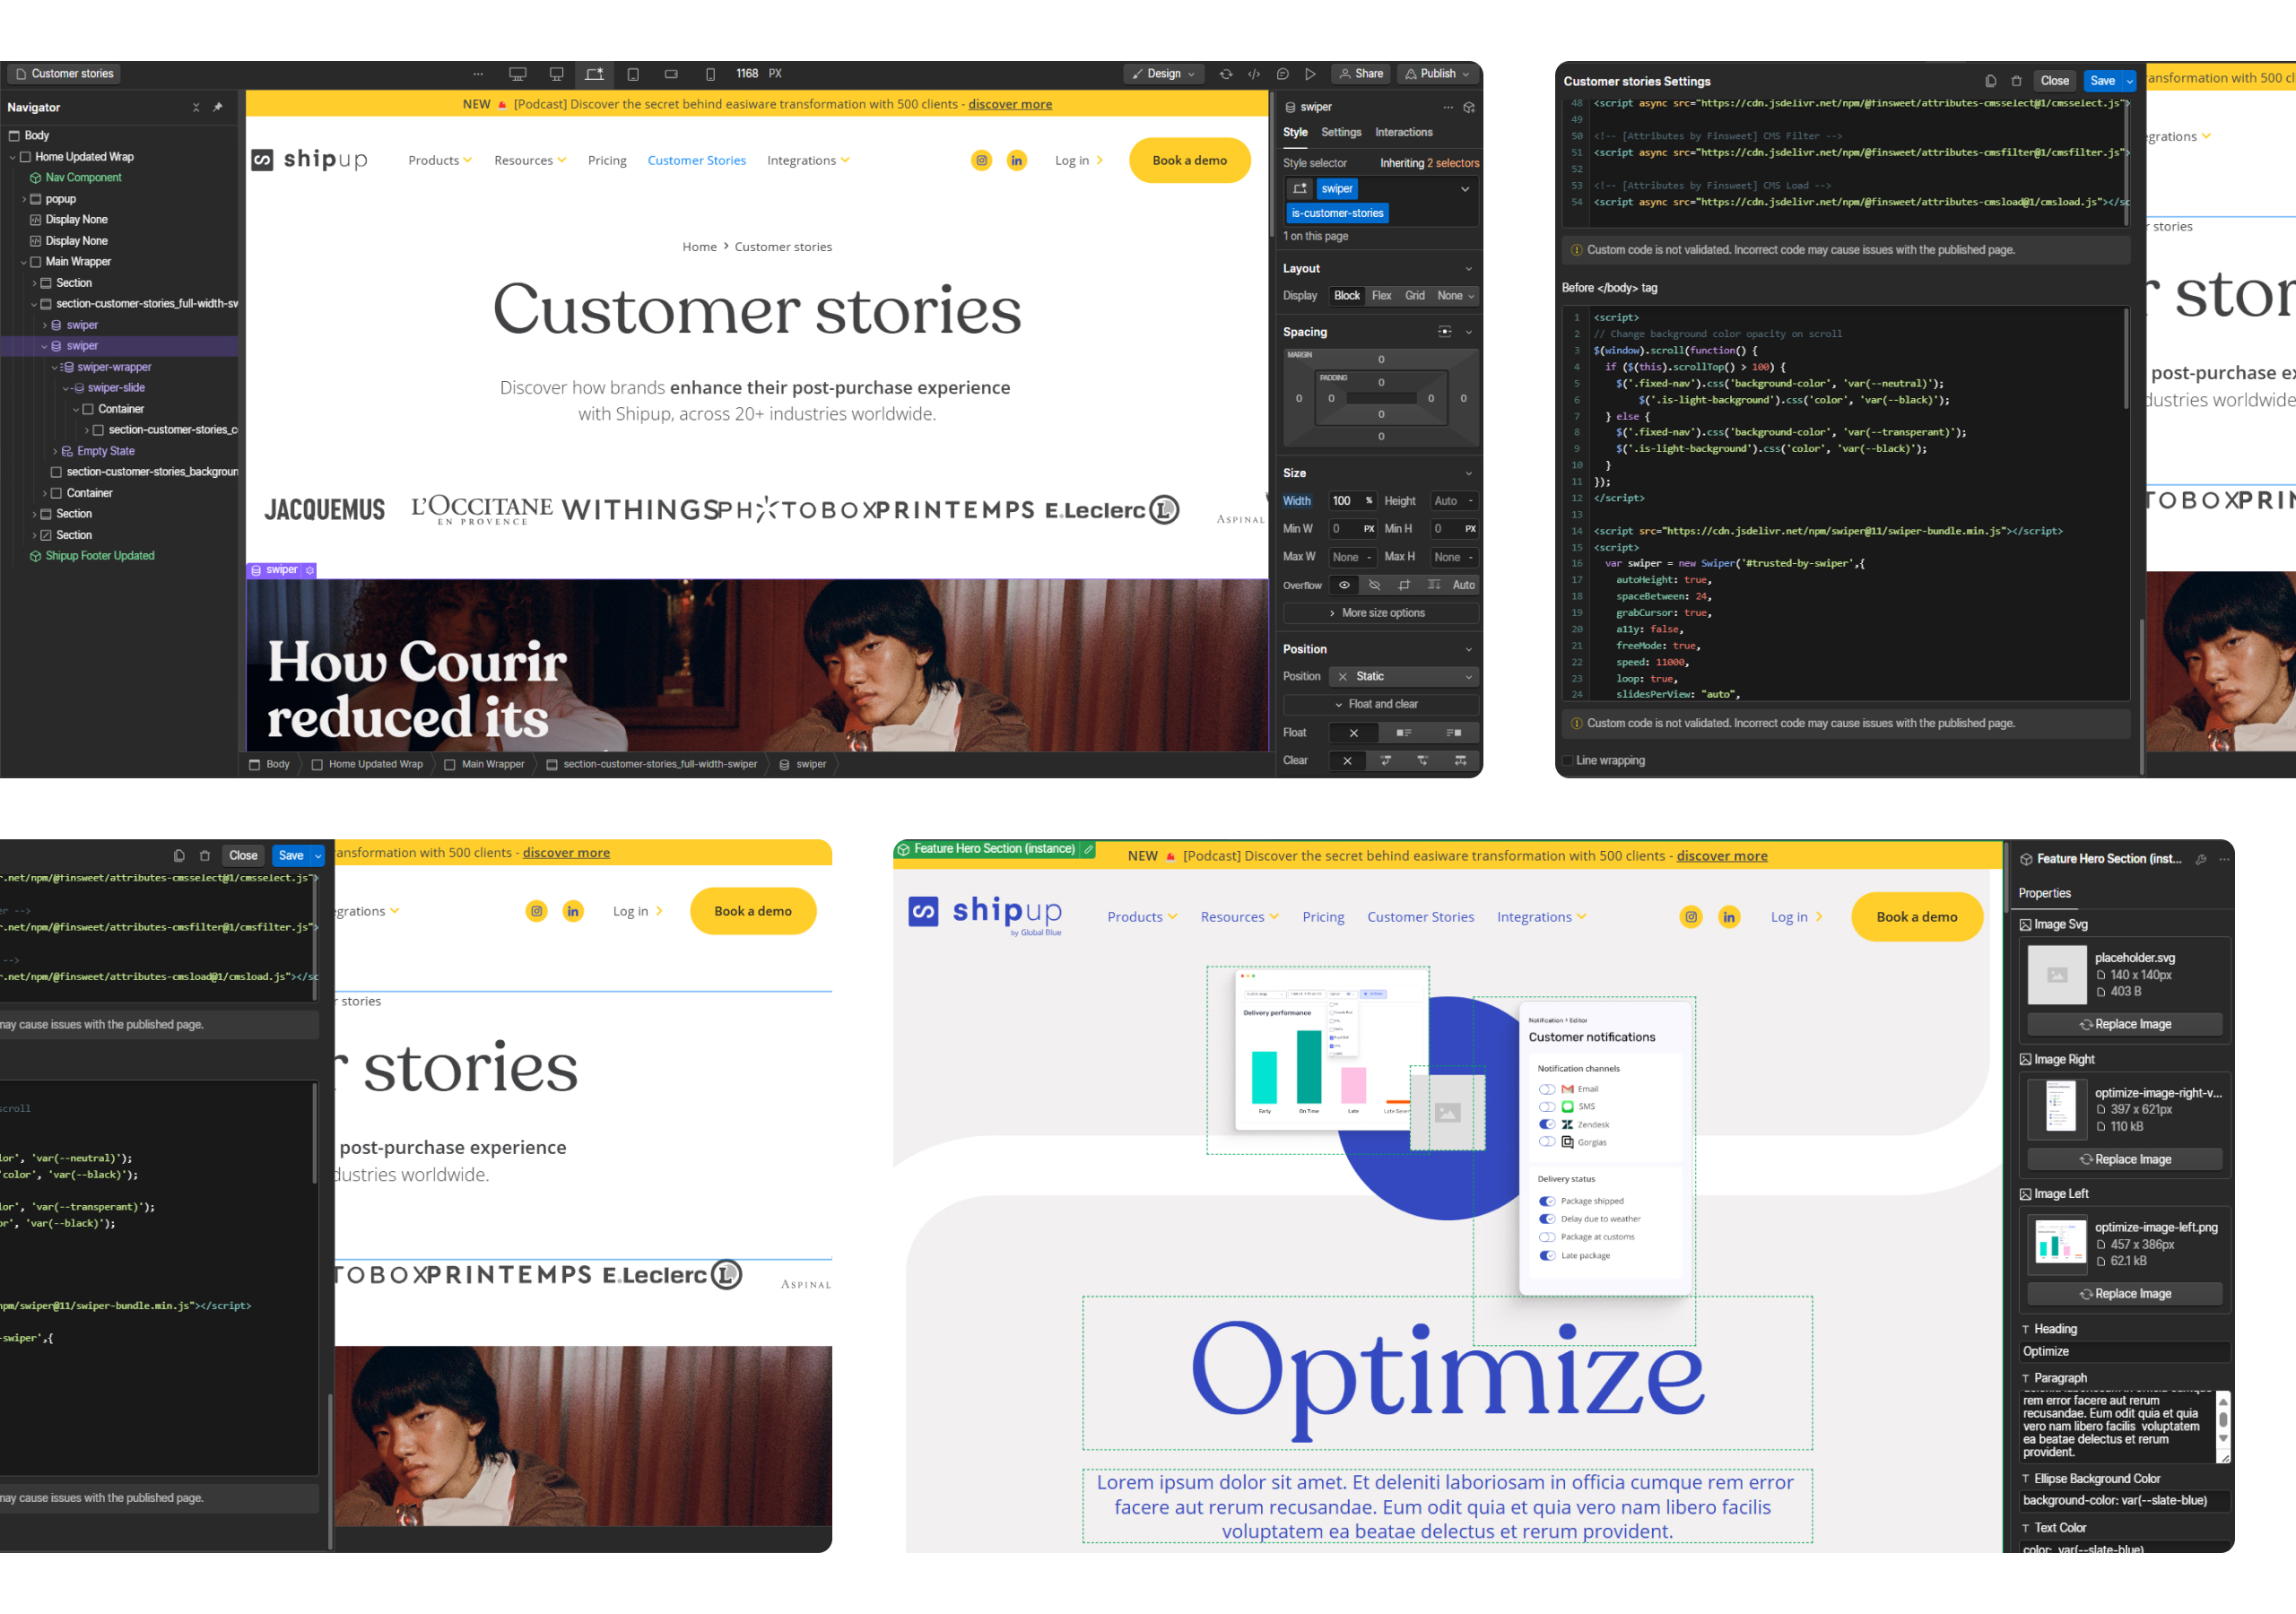2296x1614 pixels.
Task: Click Pricing in the Designer canvas navbar
Action: 607,160
